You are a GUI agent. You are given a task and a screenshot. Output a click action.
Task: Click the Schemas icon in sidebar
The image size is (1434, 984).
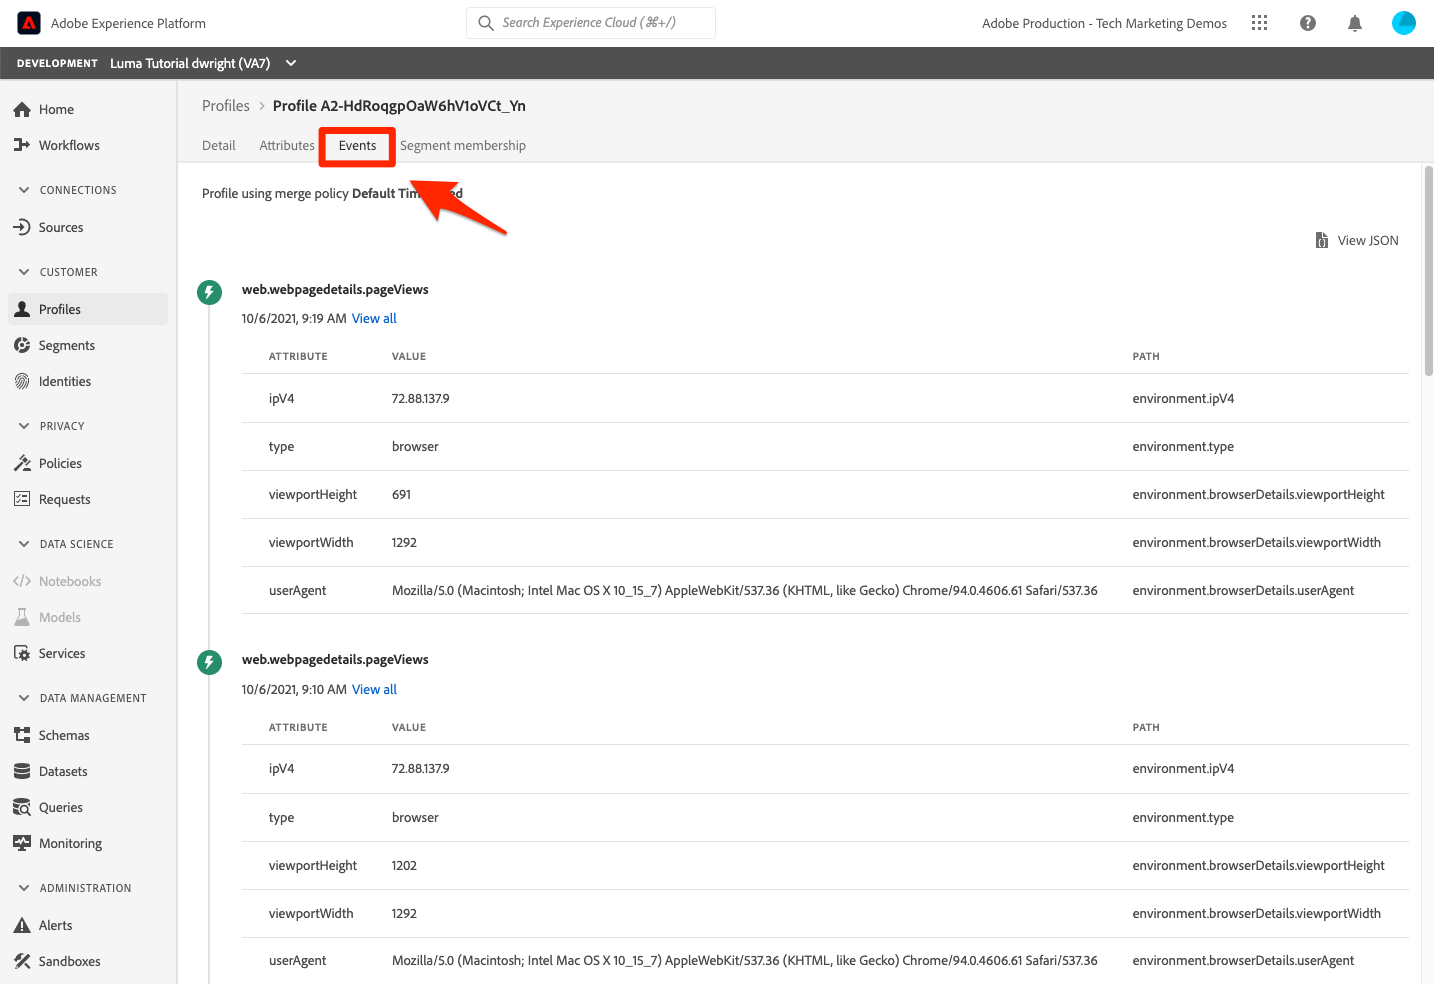pyautogui.click(x=22, y=735)
